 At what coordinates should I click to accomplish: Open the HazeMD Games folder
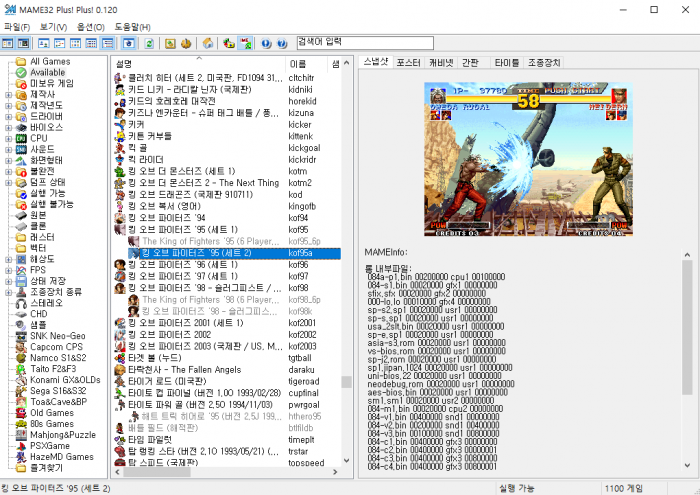[62, 457]
